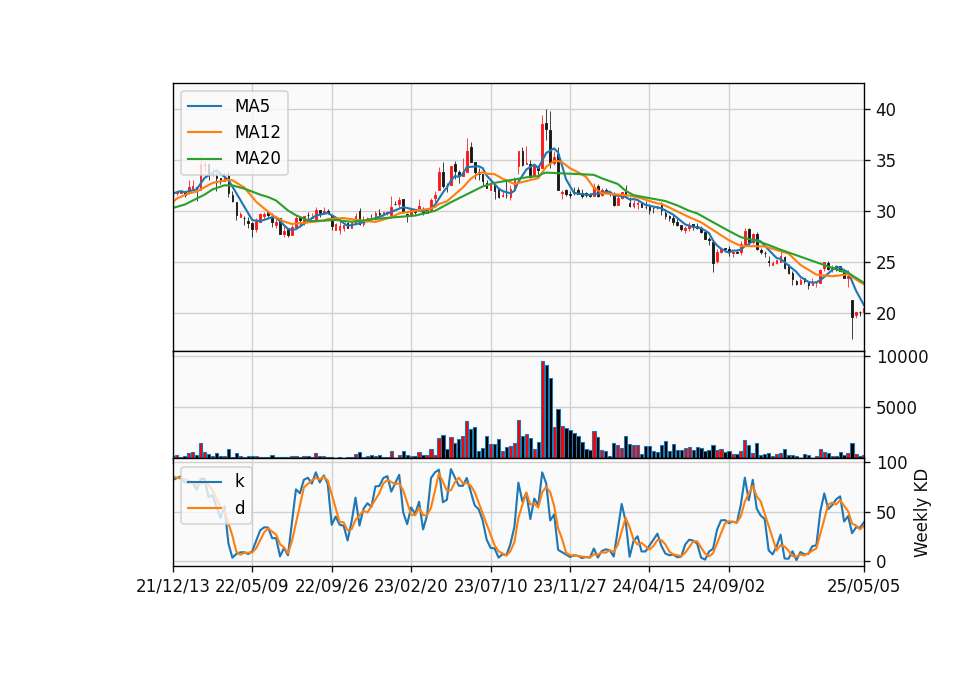
Task: Click the orange d legend line sample
Action: click(x=204, y=508)
